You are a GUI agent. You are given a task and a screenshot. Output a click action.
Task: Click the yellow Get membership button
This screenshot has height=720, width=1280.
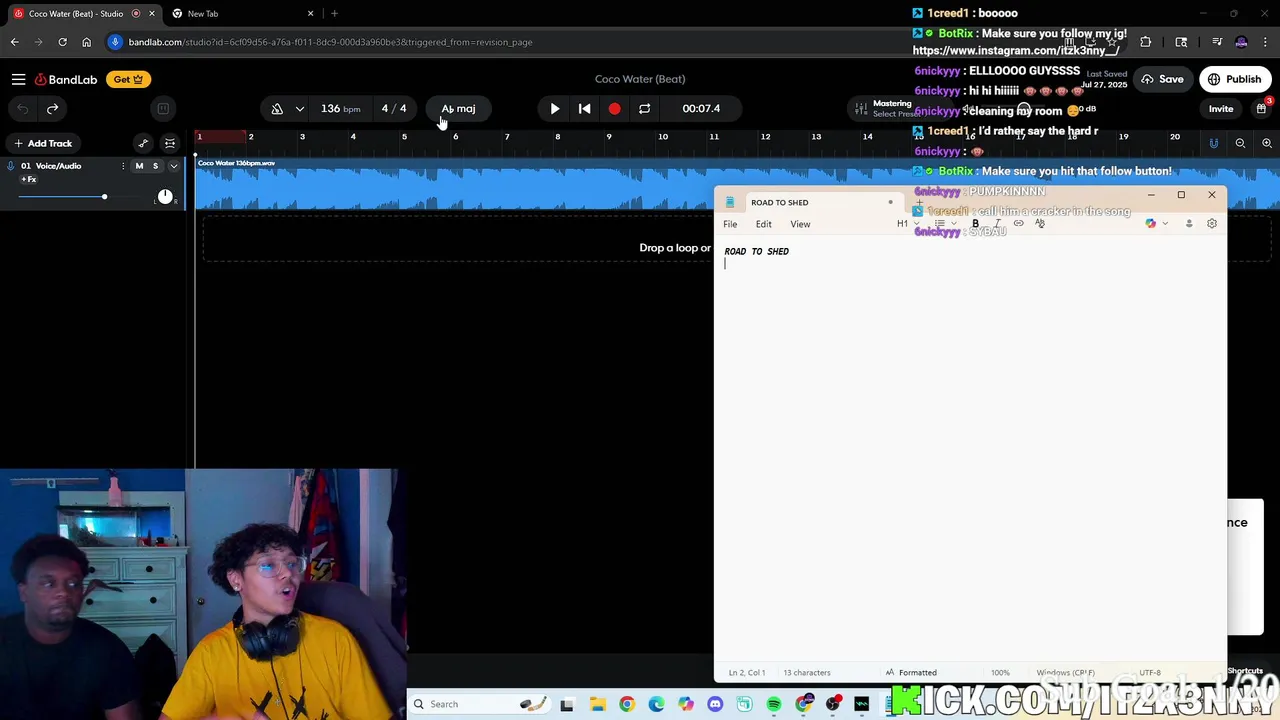(127, 79)
